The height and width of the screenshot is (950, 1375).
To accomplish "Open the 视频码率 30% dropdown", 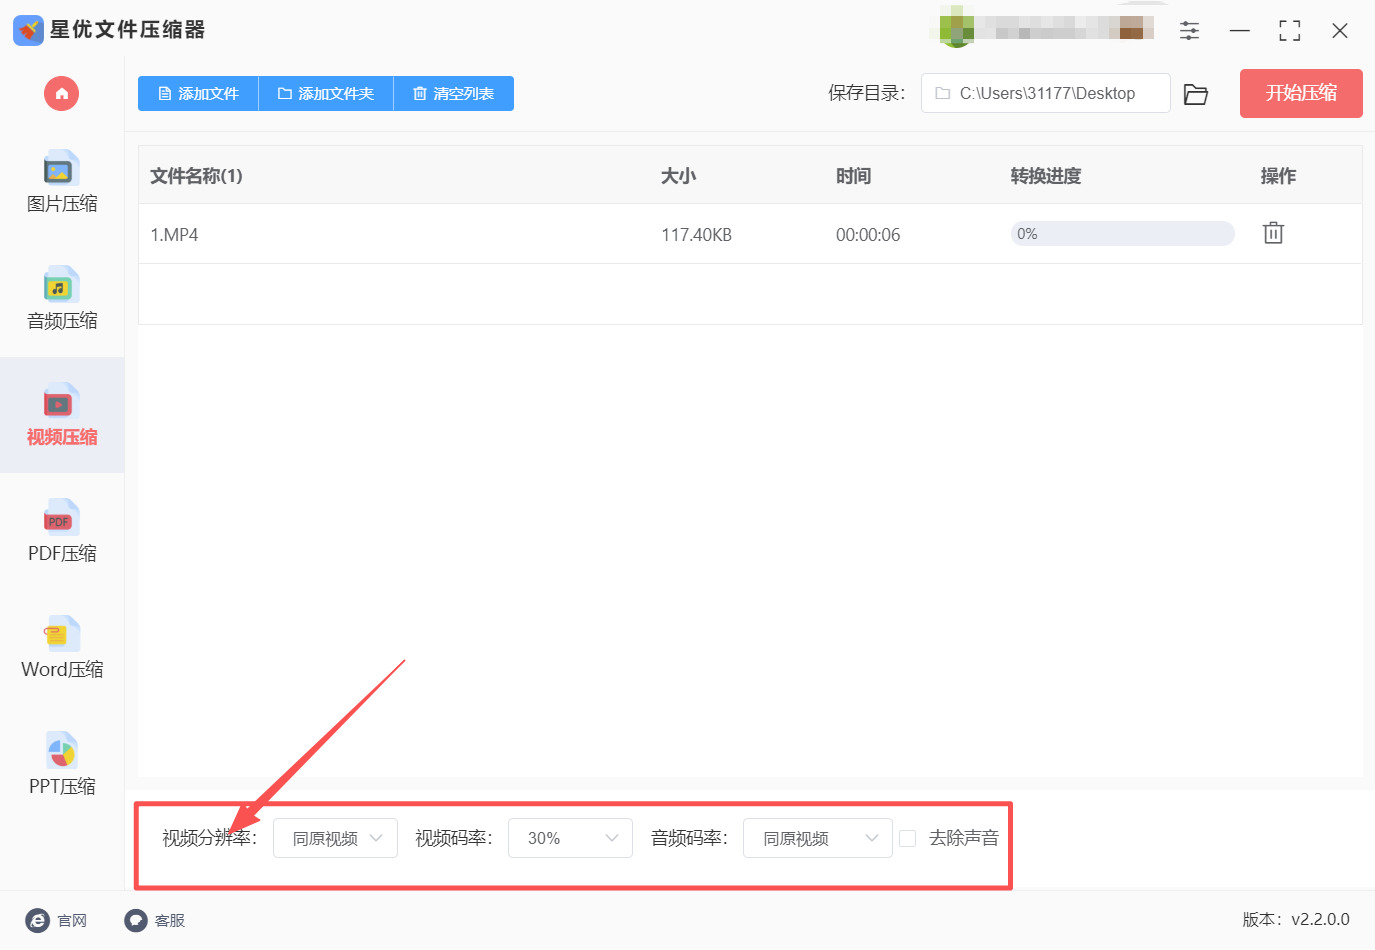I will pos(570,838).
